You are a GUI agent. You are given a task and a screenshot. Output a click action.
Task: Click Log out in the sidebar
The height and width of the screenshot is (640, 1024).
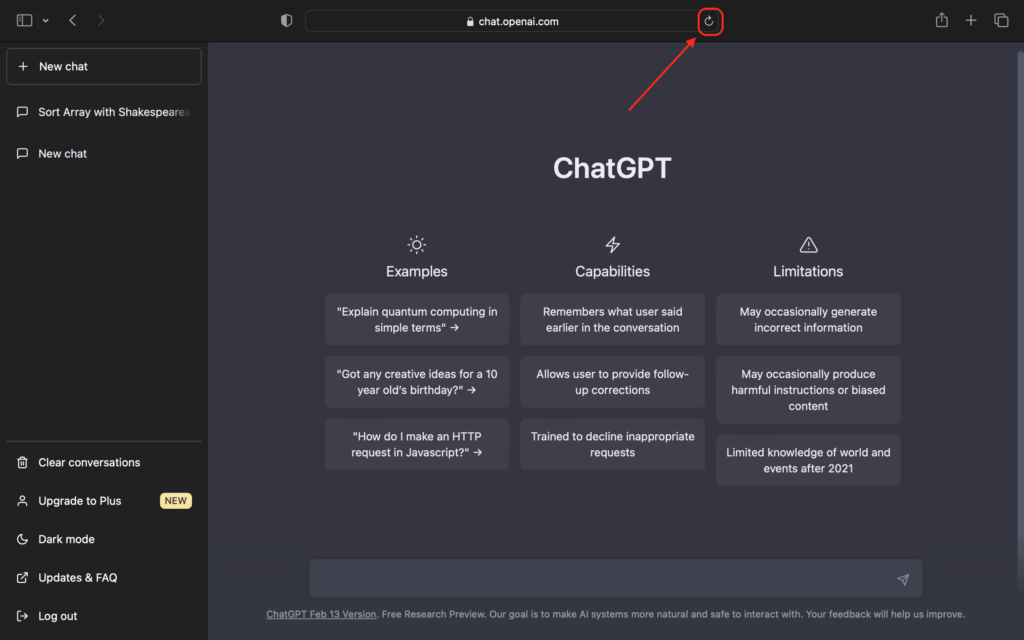(x=58, y=616)
